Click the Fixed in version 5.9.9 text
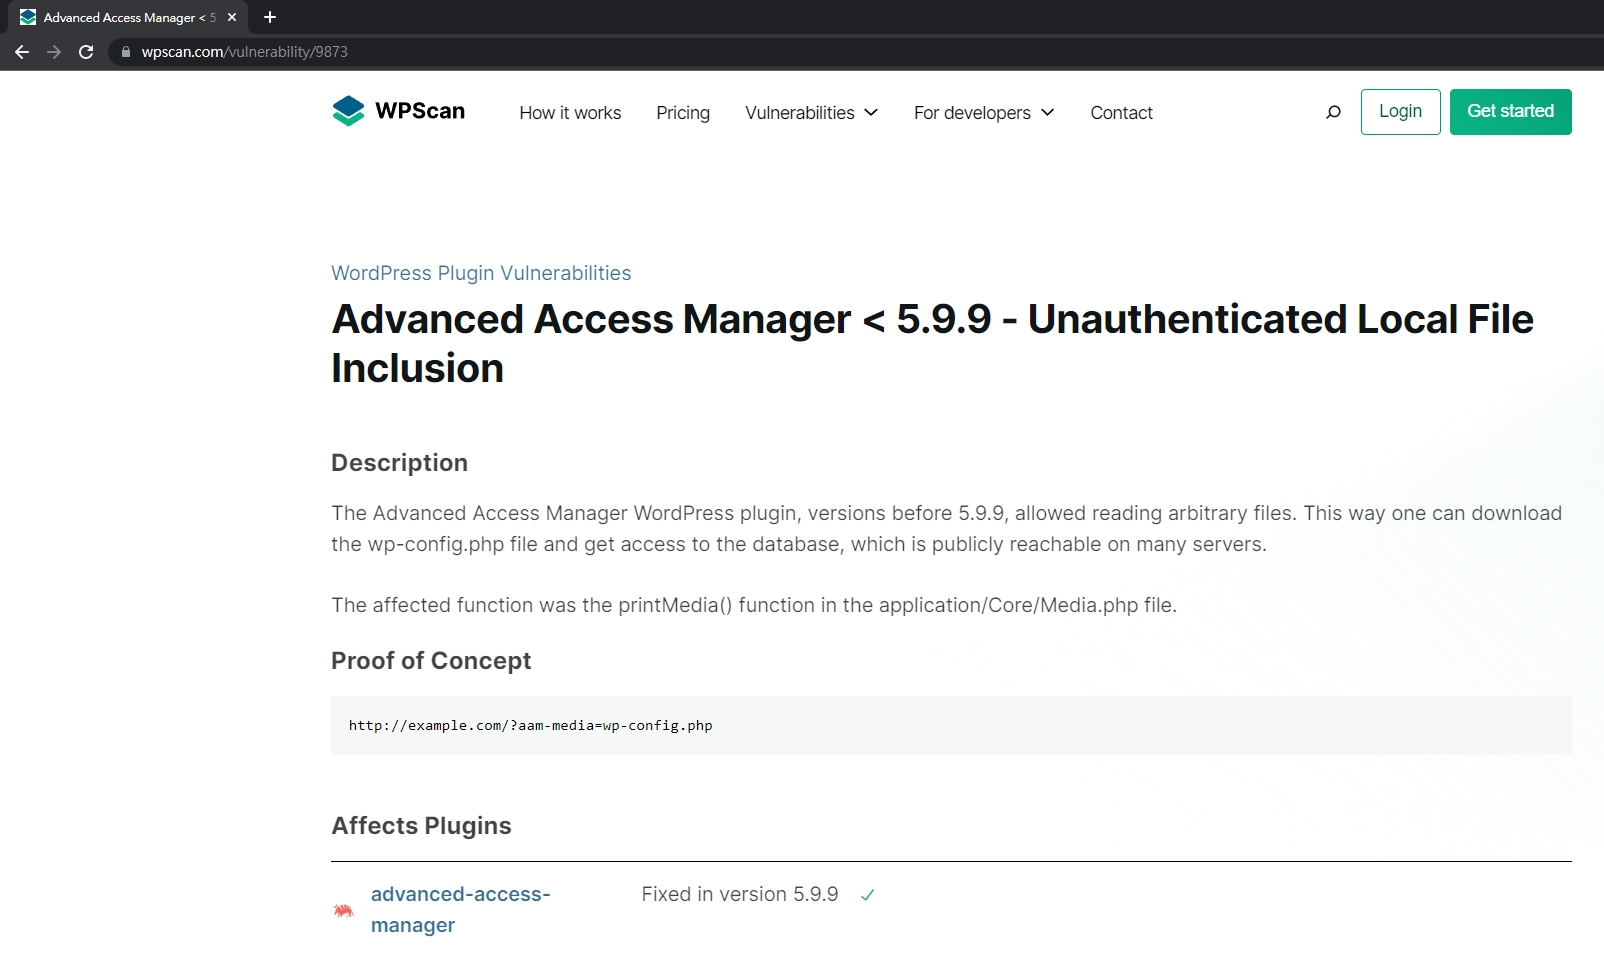The width and height of the screenshot is (1604, 956). point(740,895)
